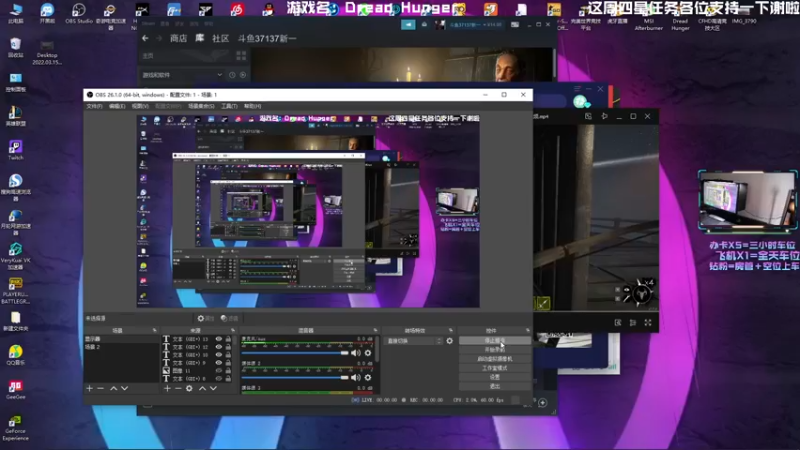Click the pin icon in video player title bar
This screenshot has height=450, width=800.
pyautogui.click(x=605, y=116)
